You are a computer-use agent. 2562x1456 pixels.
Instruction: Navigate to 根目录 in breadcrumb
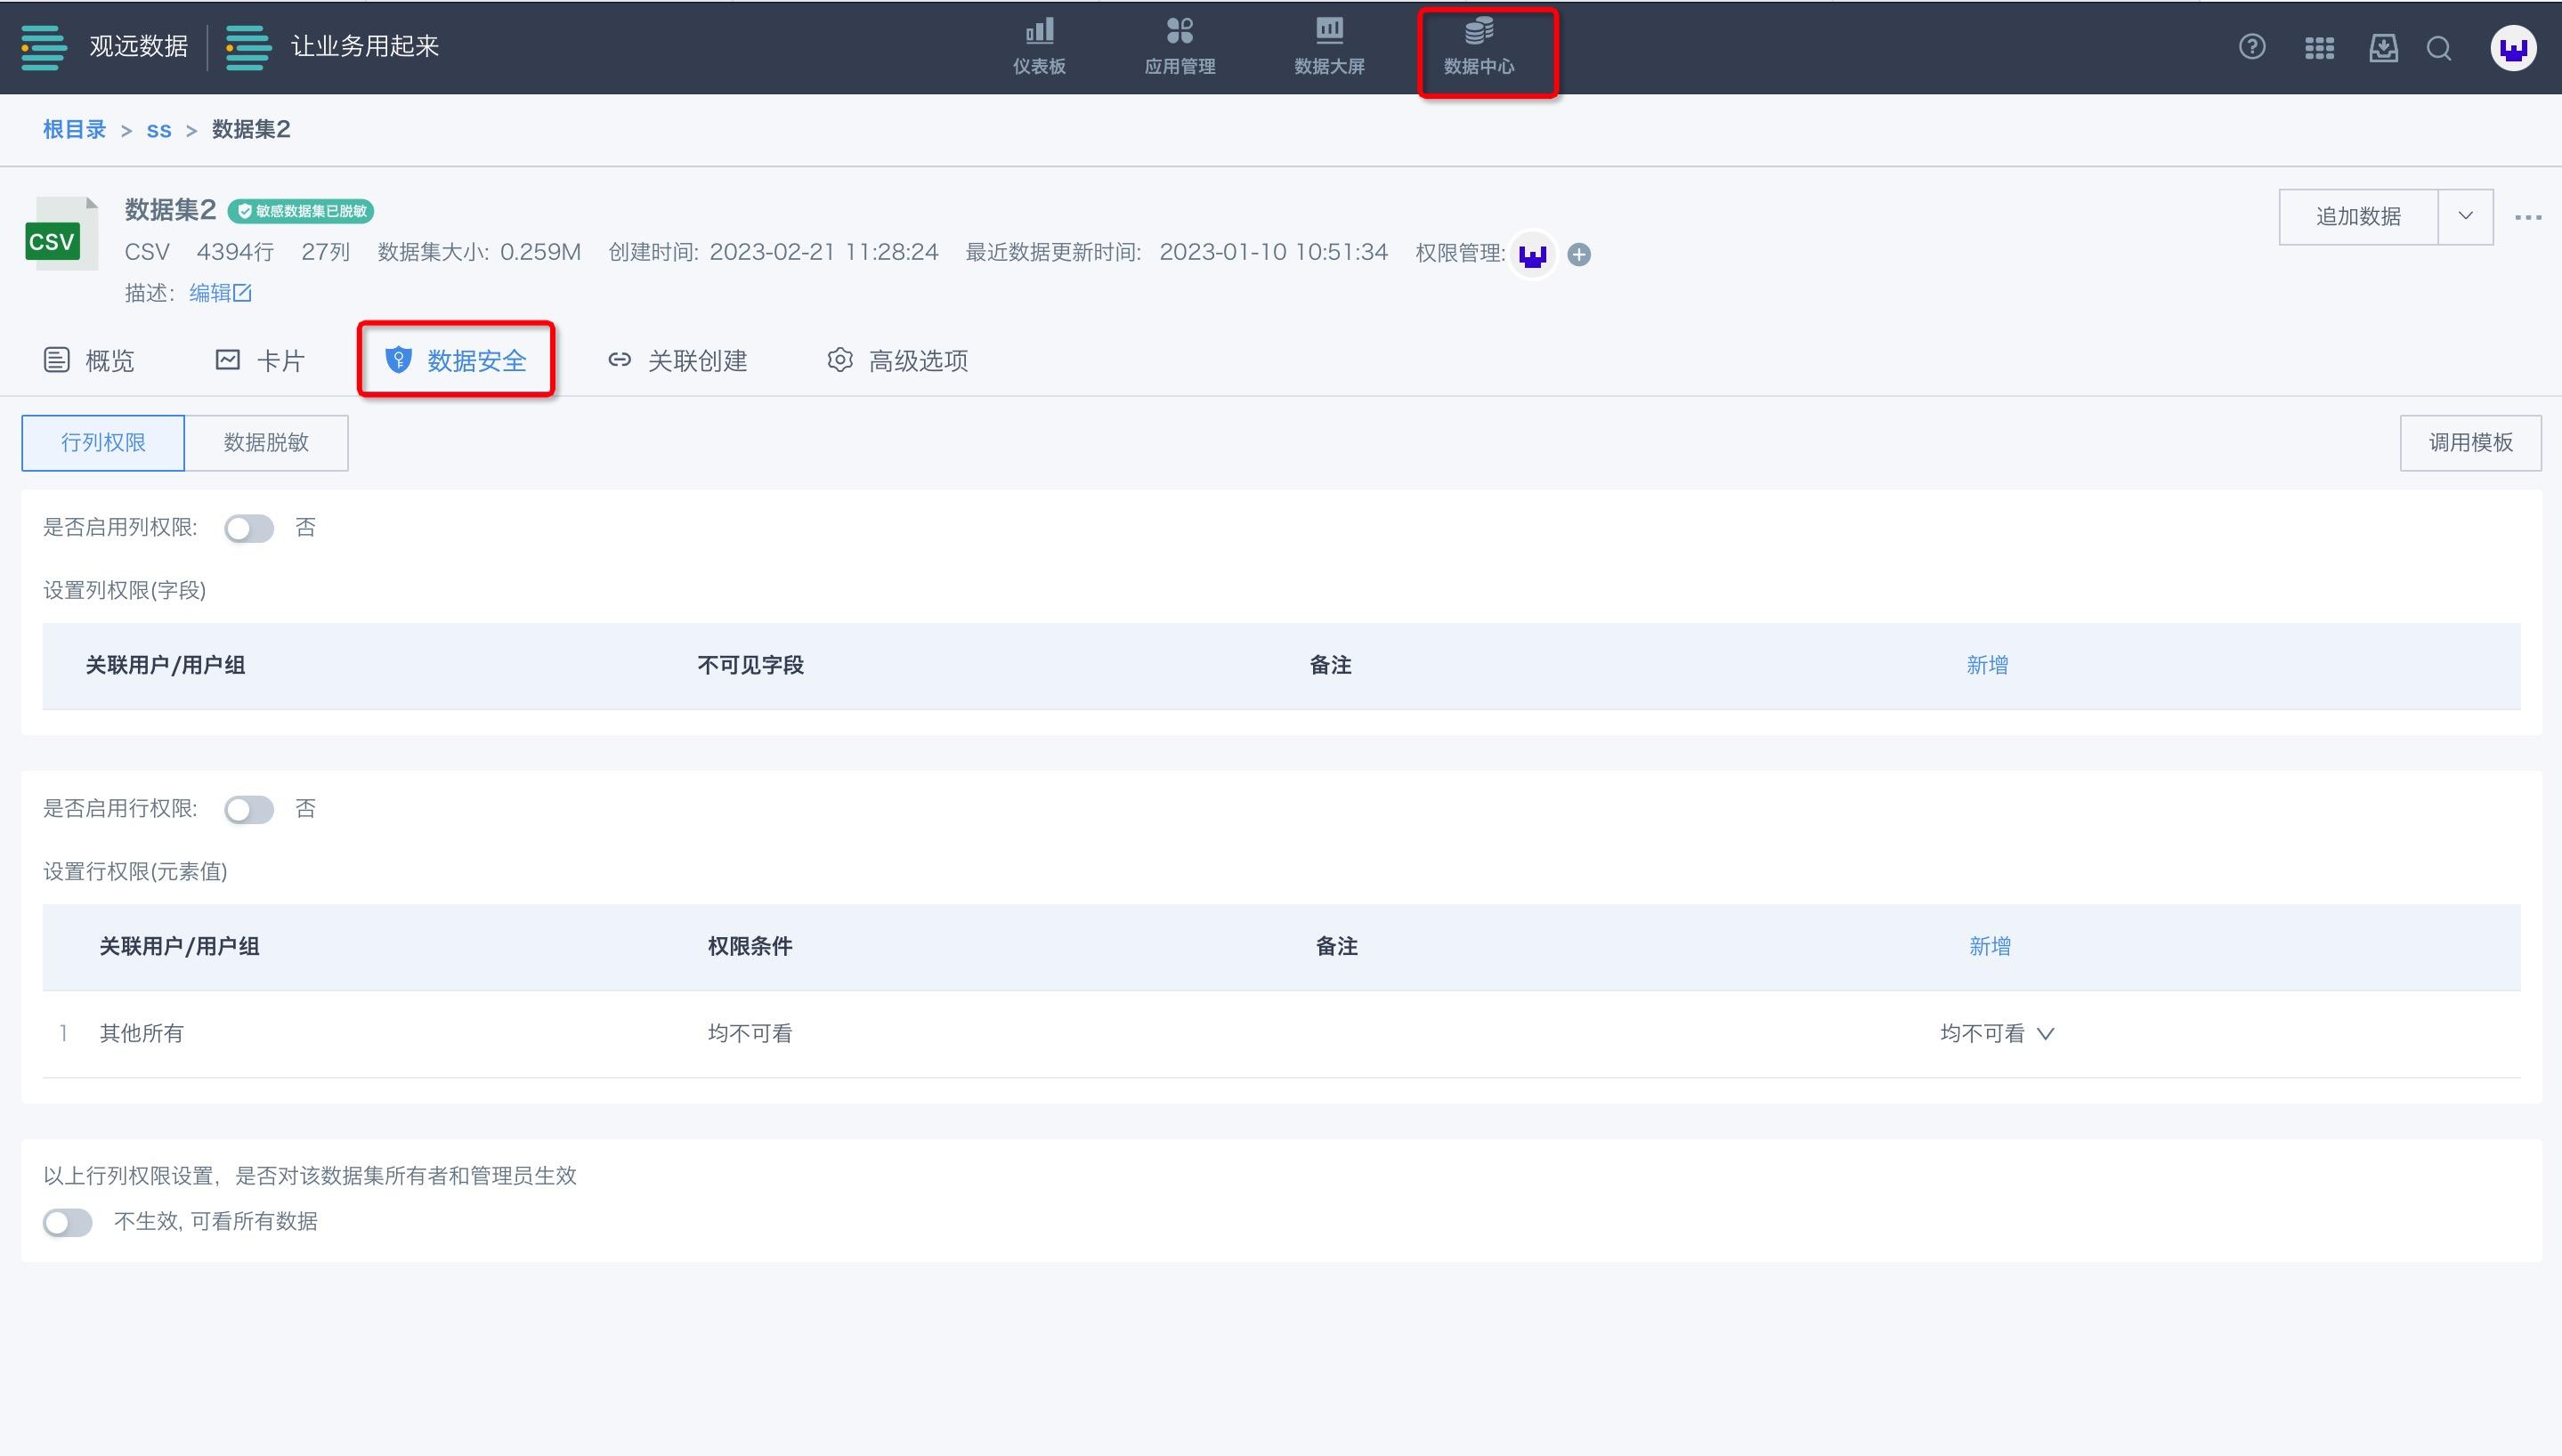pos(74,129)
